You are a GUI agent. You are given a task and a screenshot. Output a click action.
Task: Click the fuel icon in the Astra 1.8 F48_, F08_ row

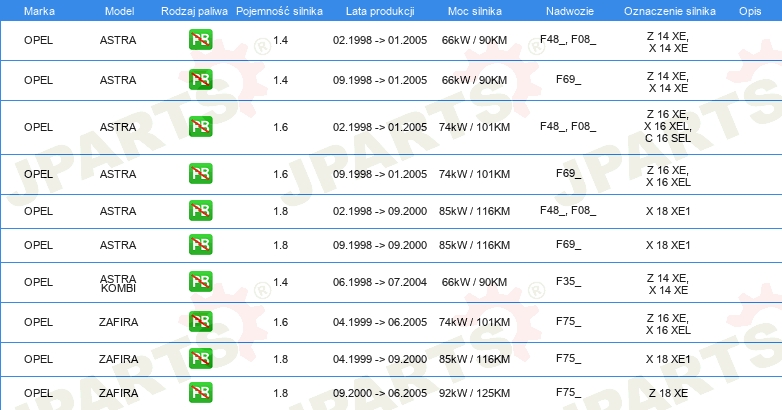pos(201,210)
